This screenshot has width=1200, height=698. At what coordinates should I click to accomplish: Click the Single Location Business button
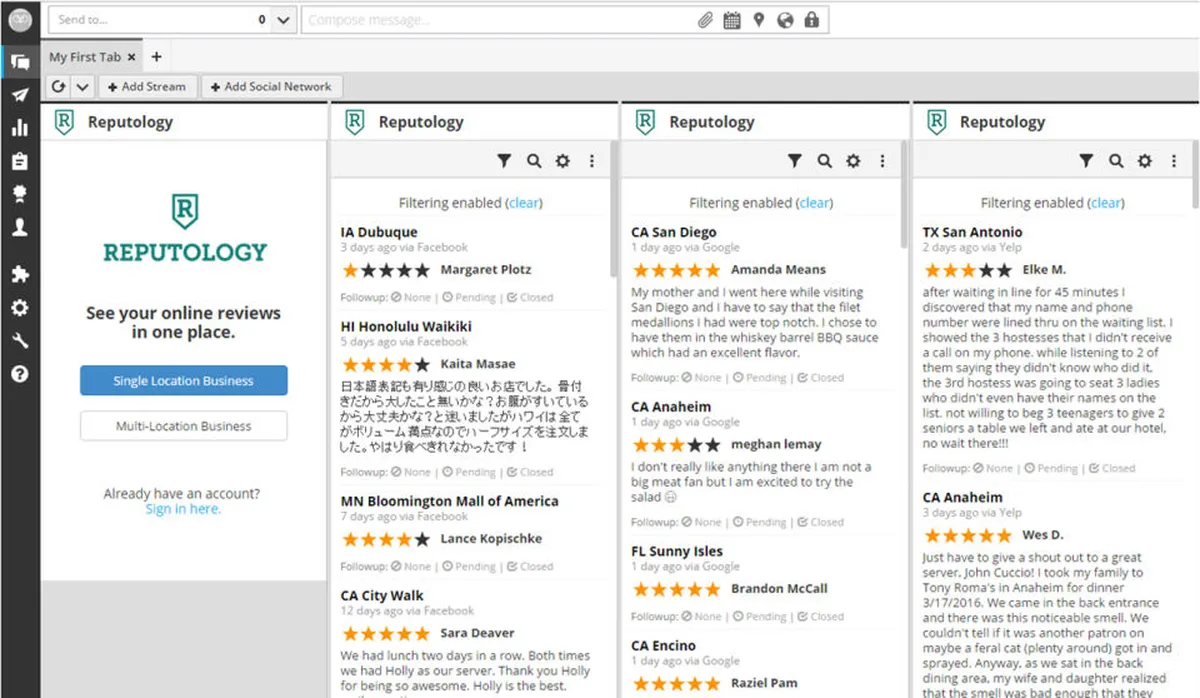183,381
